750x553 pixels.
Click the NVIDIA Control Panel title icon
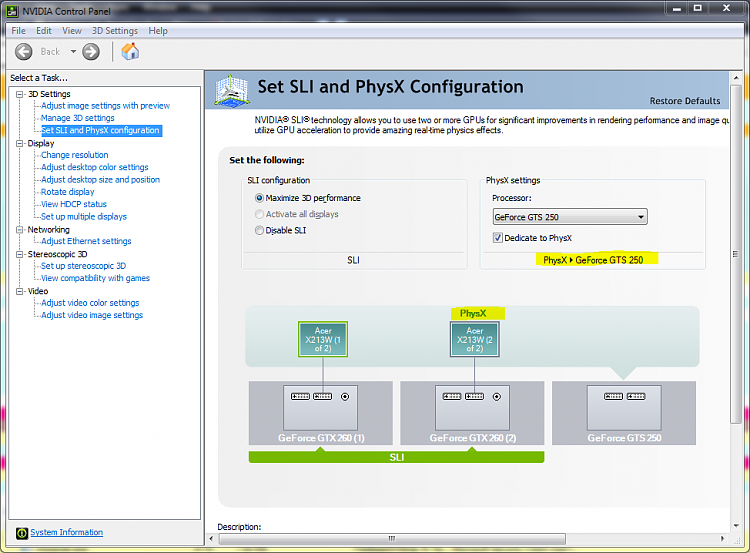(x=12, y=11)
